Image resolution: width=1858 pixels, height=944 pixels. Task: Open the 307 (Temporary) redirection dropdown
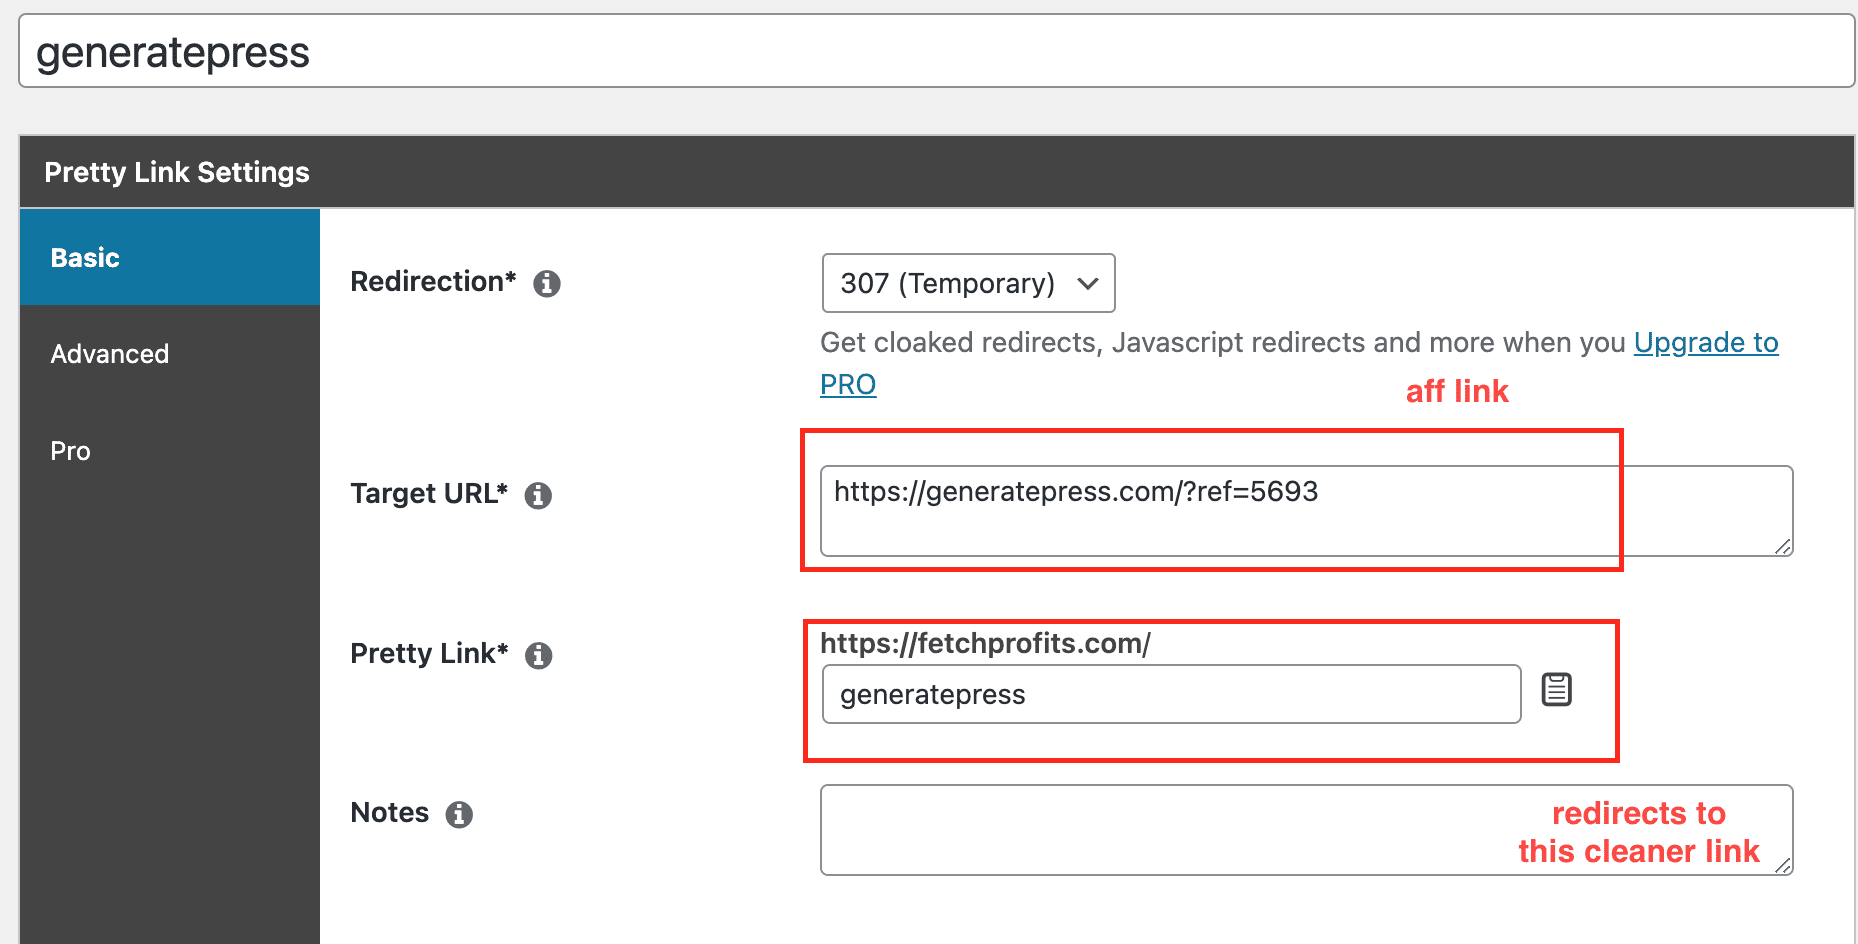click(968, 283)
